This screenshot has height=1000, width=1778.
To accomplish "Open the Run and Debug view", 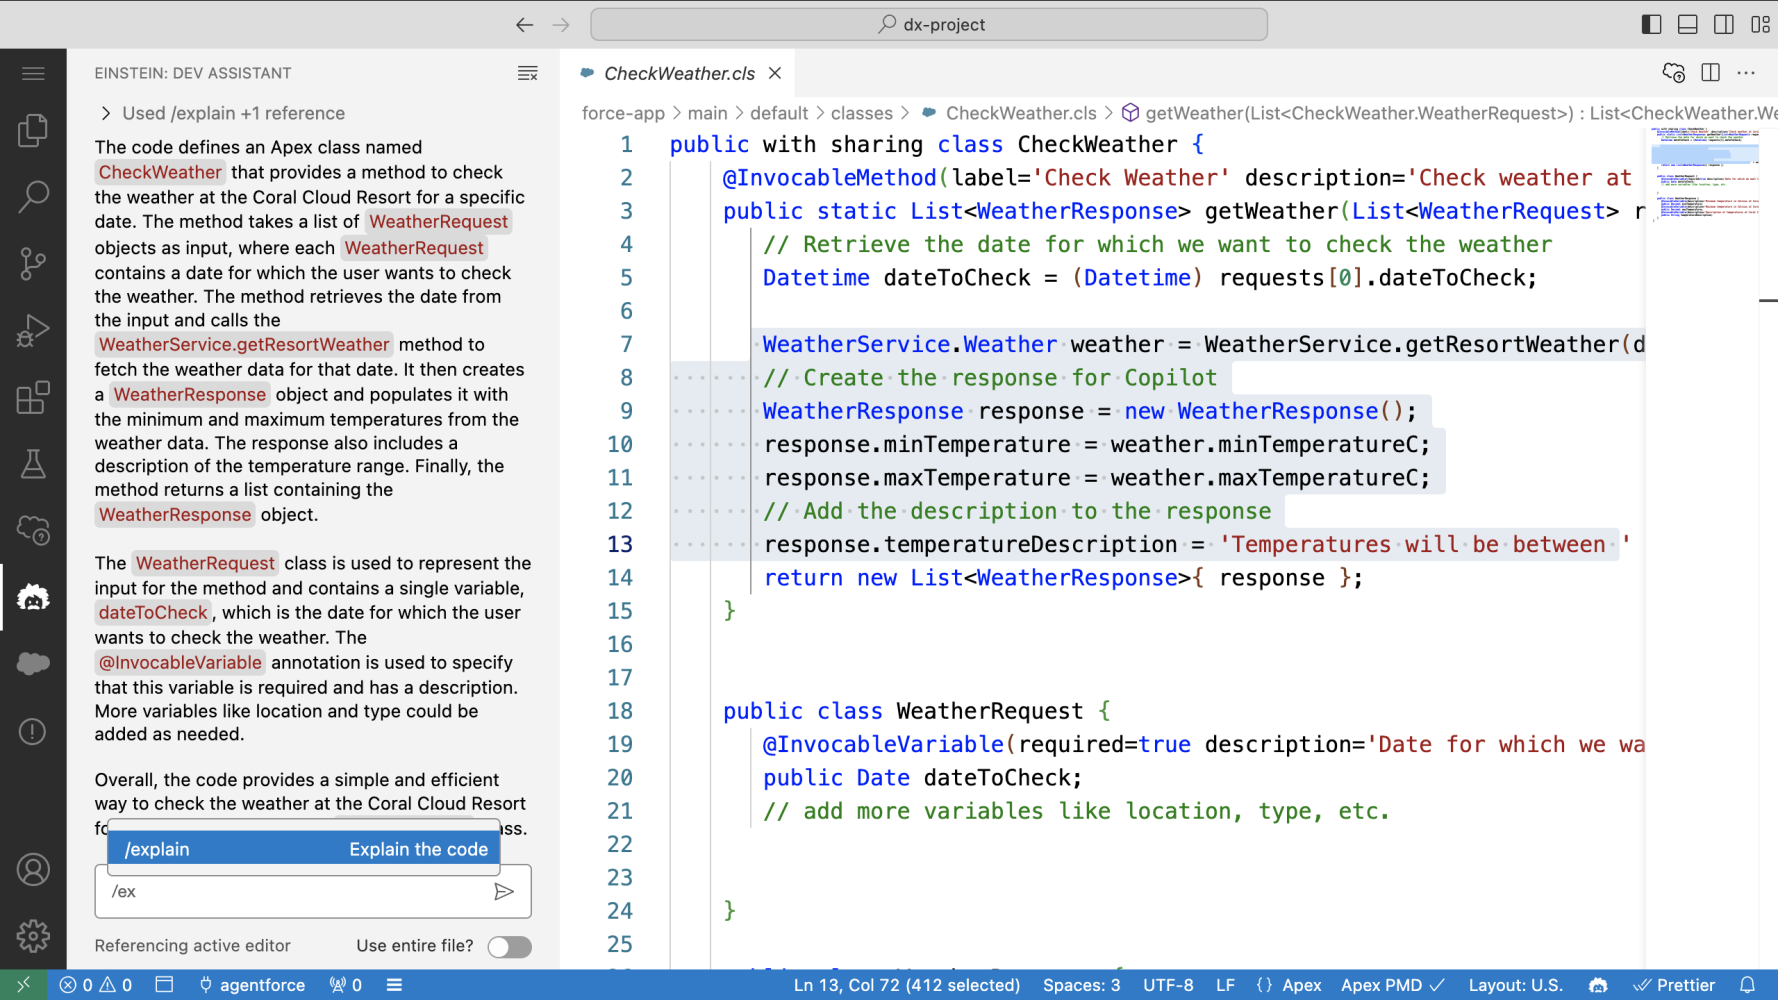I will pos(33,330).
